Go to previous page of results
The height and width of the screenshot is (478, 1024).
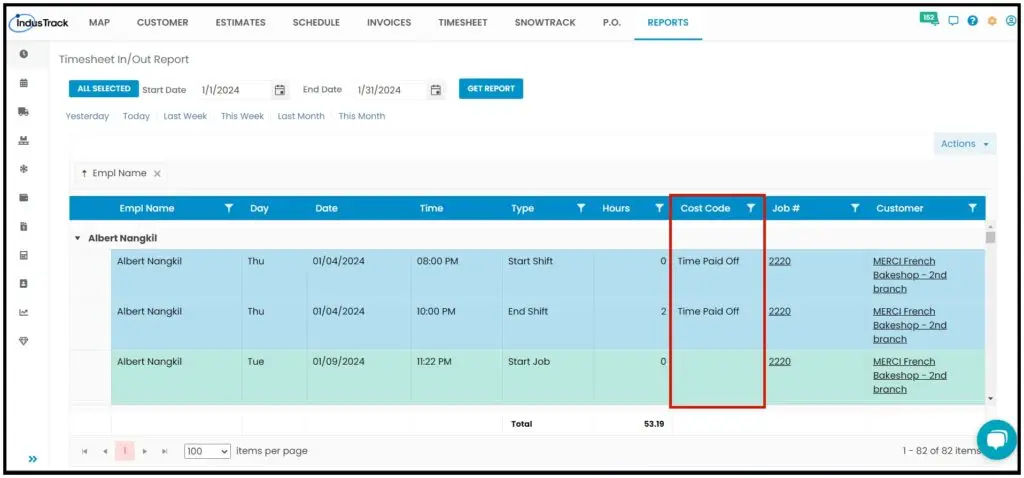tap(104, 451)
